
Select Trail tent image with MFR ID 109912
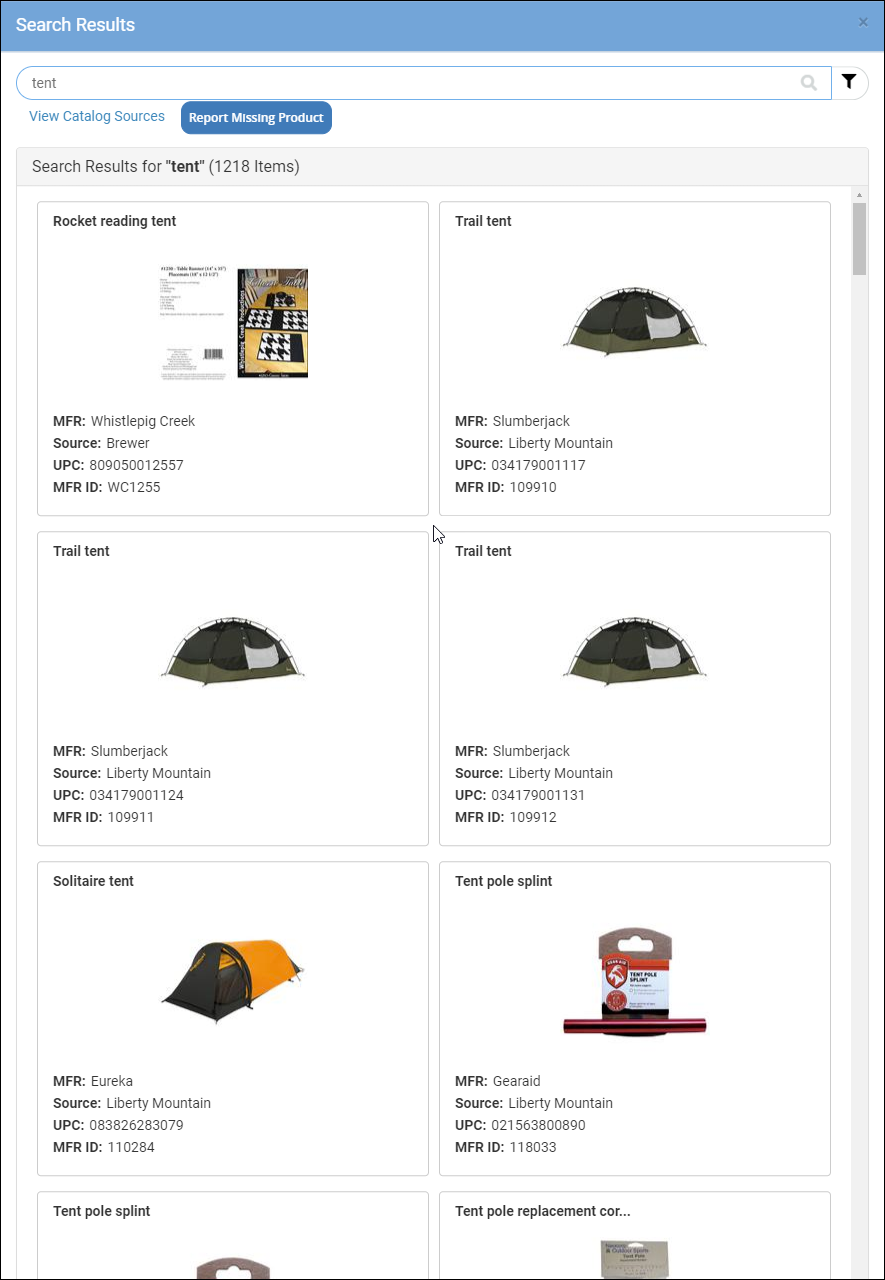click(635, 649)
